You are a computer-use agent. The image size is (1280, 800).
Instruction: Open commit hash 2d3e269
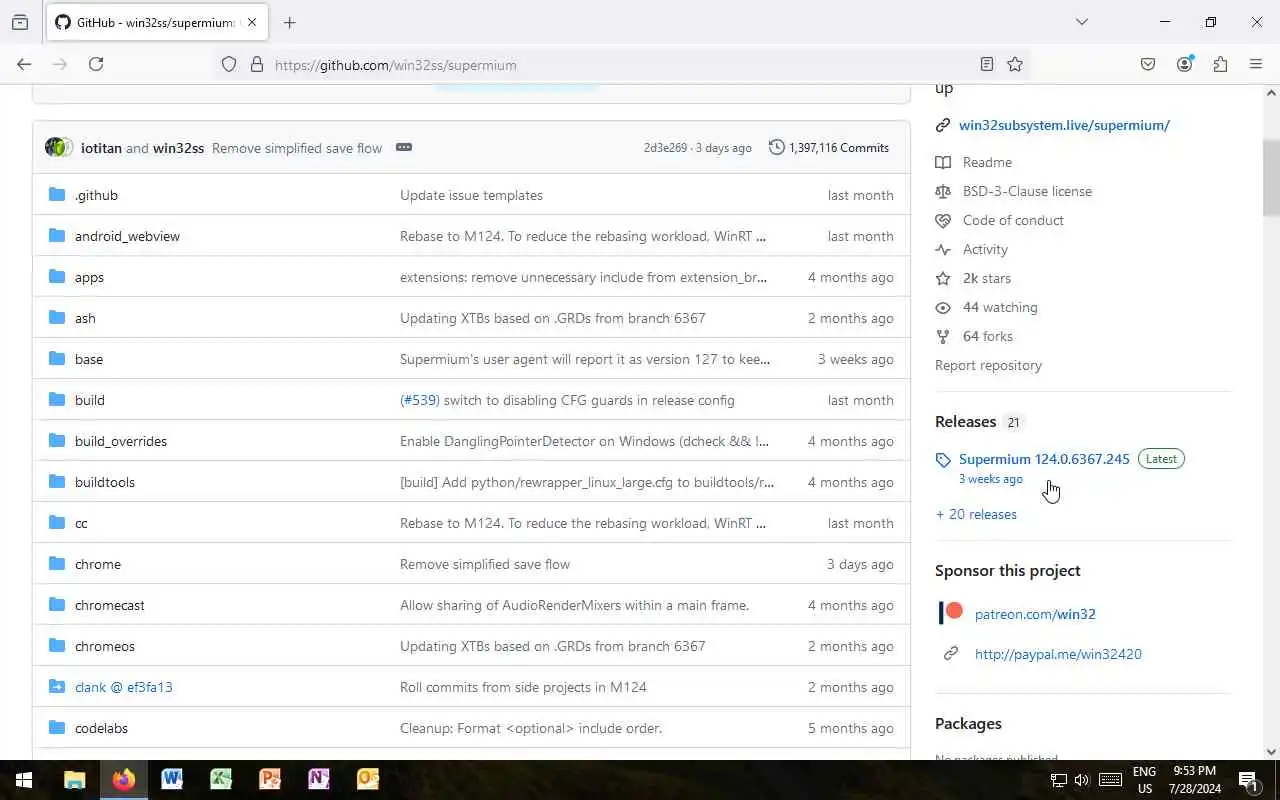[x=666, y=148]
